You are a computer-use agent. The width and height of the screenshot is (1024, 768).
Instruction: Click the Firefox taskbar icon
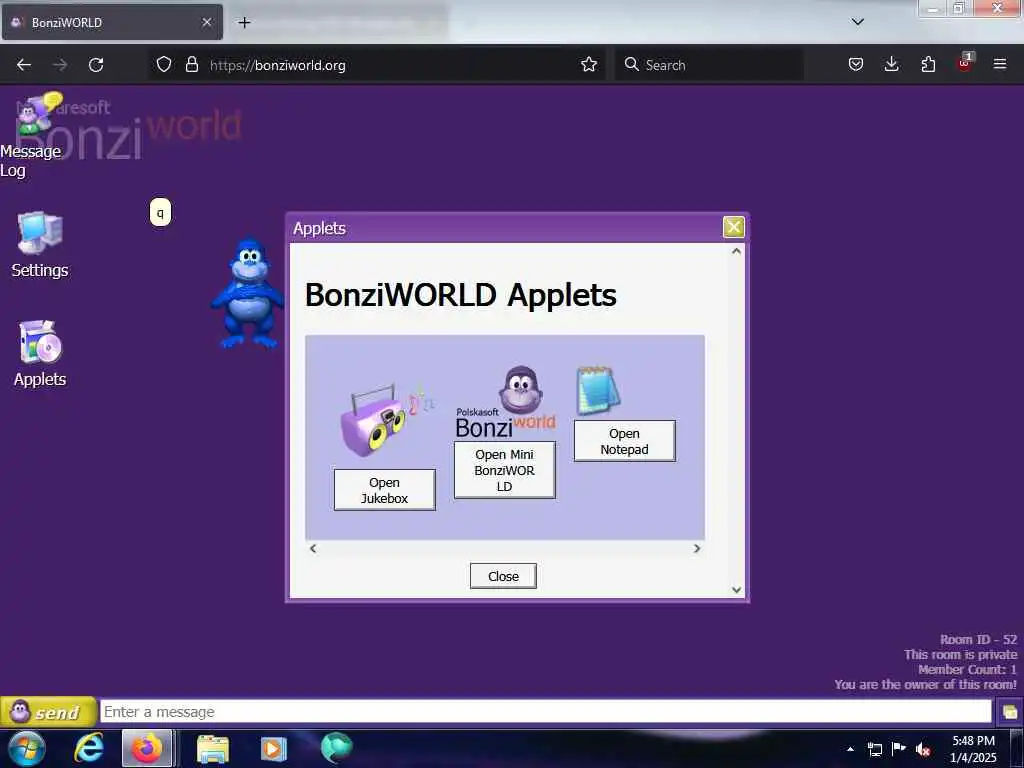[147, 748]
